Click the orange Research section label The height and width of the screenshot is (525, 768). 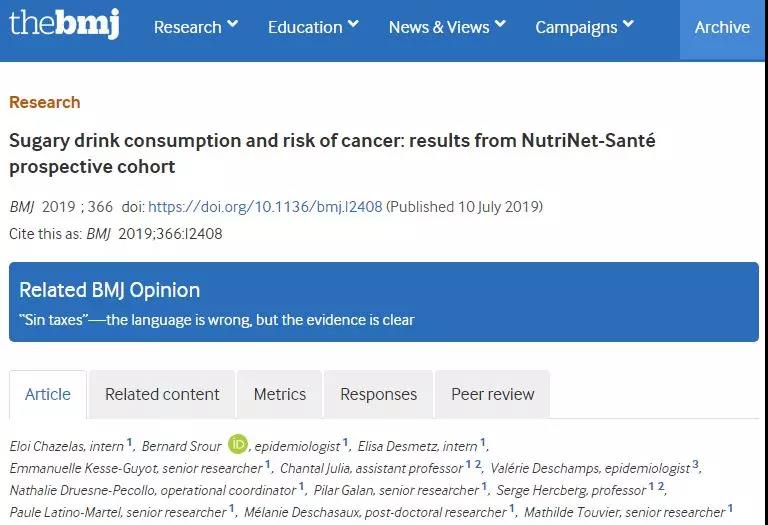click(45, 102)
